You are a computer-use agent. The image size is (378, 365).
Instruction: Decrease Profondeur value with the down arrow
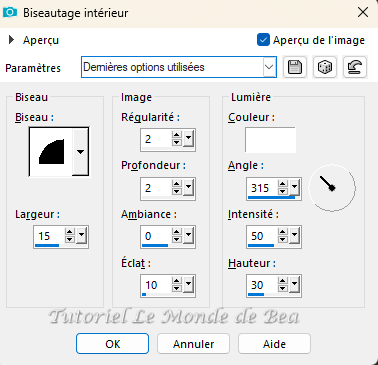tap(177, 192)
